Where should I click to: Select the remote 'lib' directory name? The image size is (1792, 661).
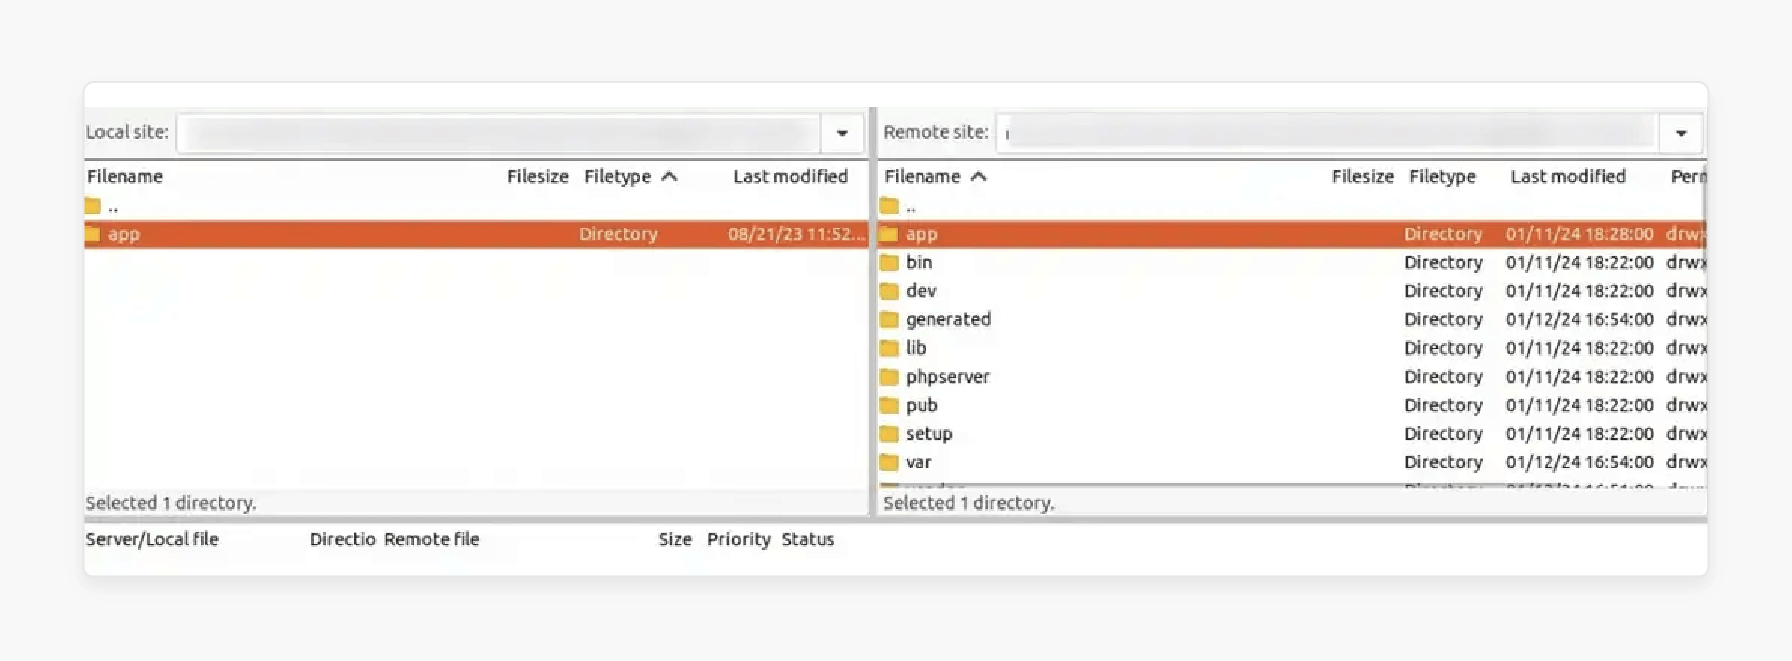916,348
